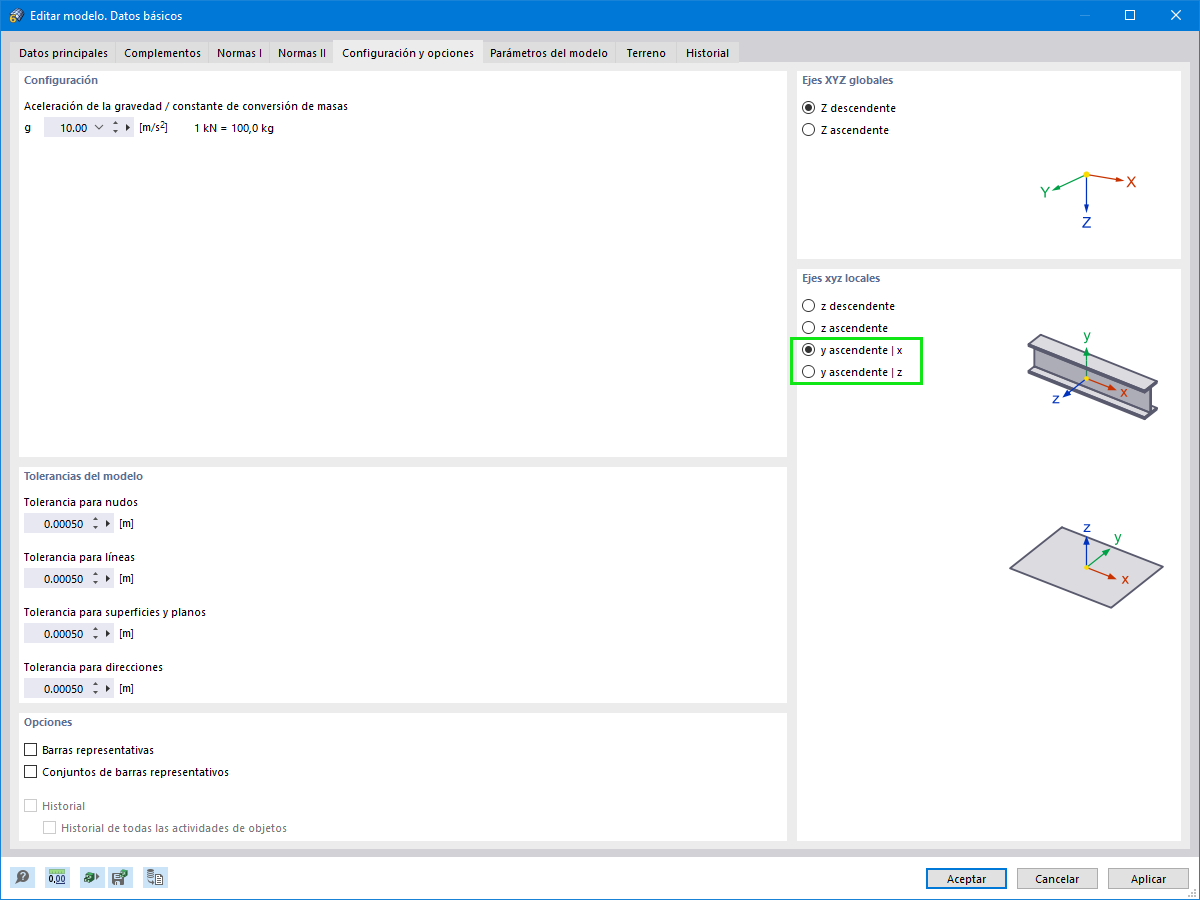1200x900 pixels.
Task: Open the units and decimal places icon
Action: click(57, 878)
